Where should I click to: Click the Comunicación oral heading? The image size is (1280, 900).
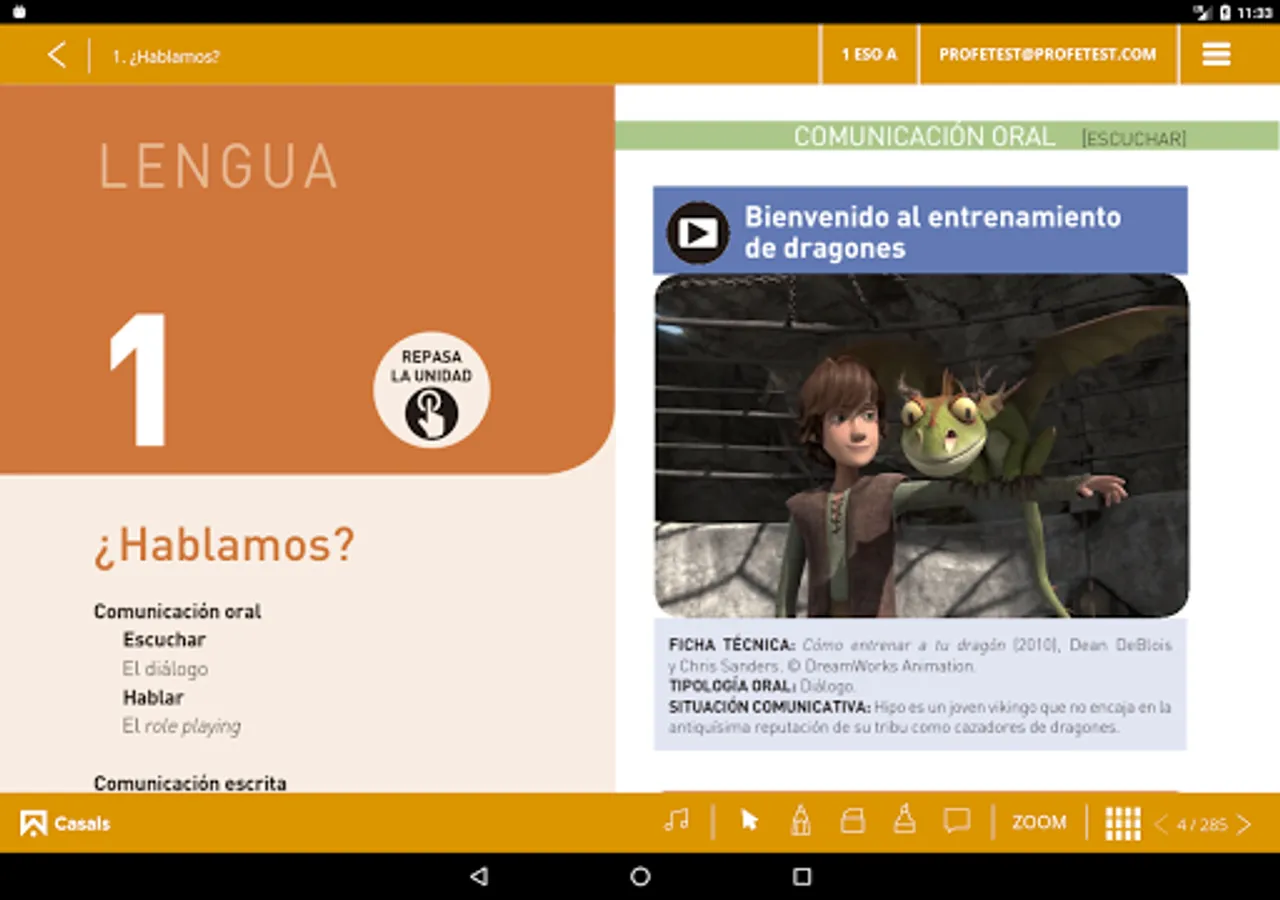tap(177, 611)
